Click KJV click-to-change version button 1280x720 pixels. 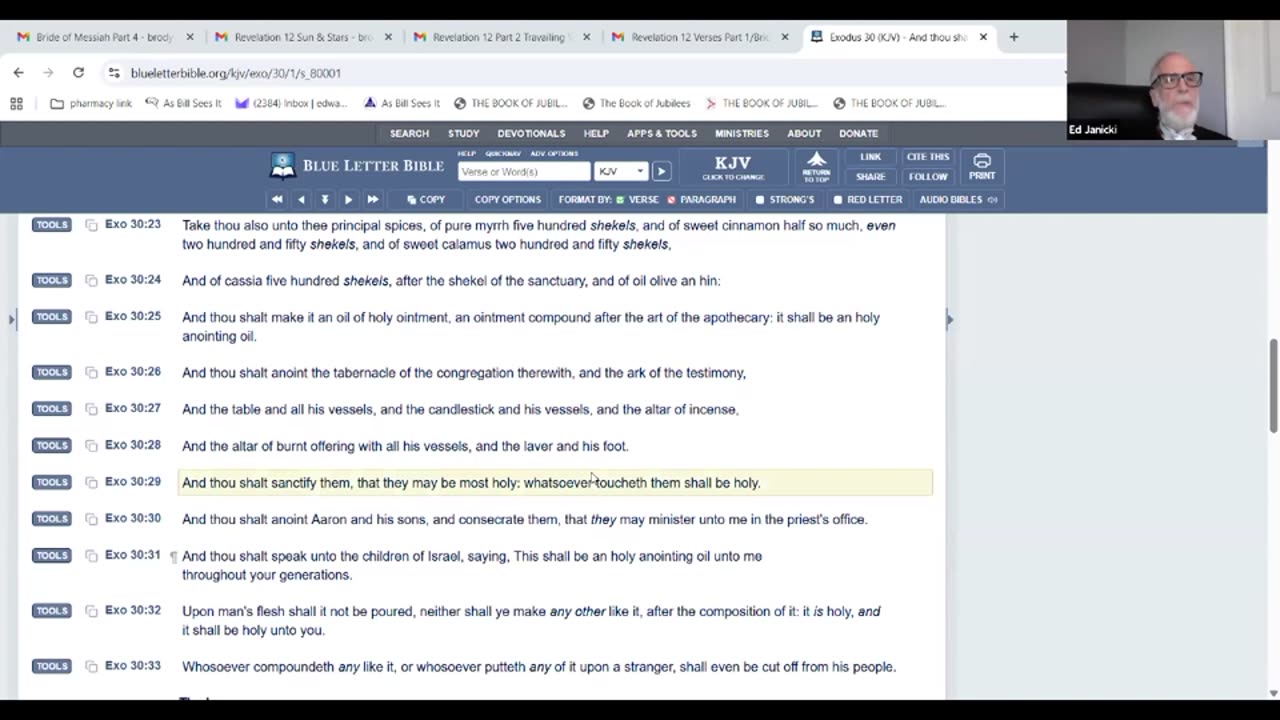pyautogui.click(x=733, y=167)
